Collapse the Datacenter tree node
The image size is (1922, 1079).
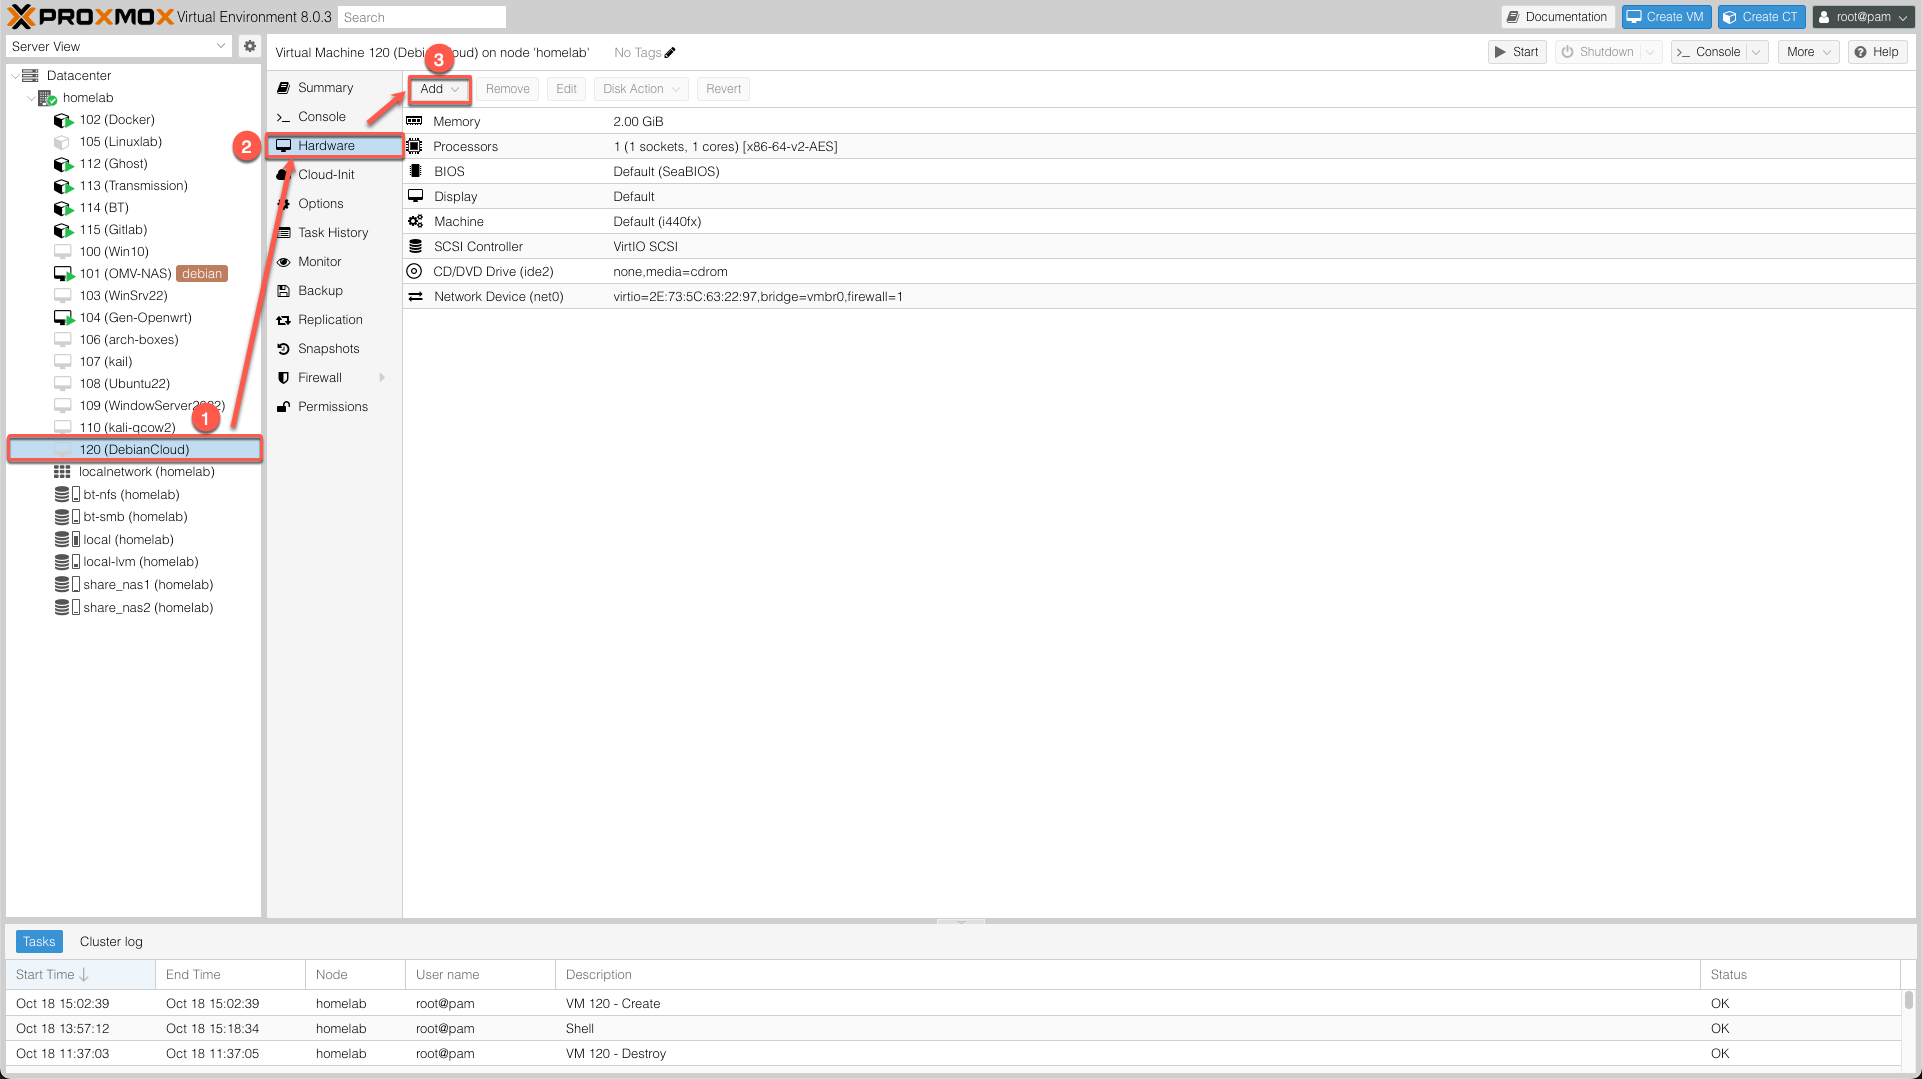tap(14, 75)
